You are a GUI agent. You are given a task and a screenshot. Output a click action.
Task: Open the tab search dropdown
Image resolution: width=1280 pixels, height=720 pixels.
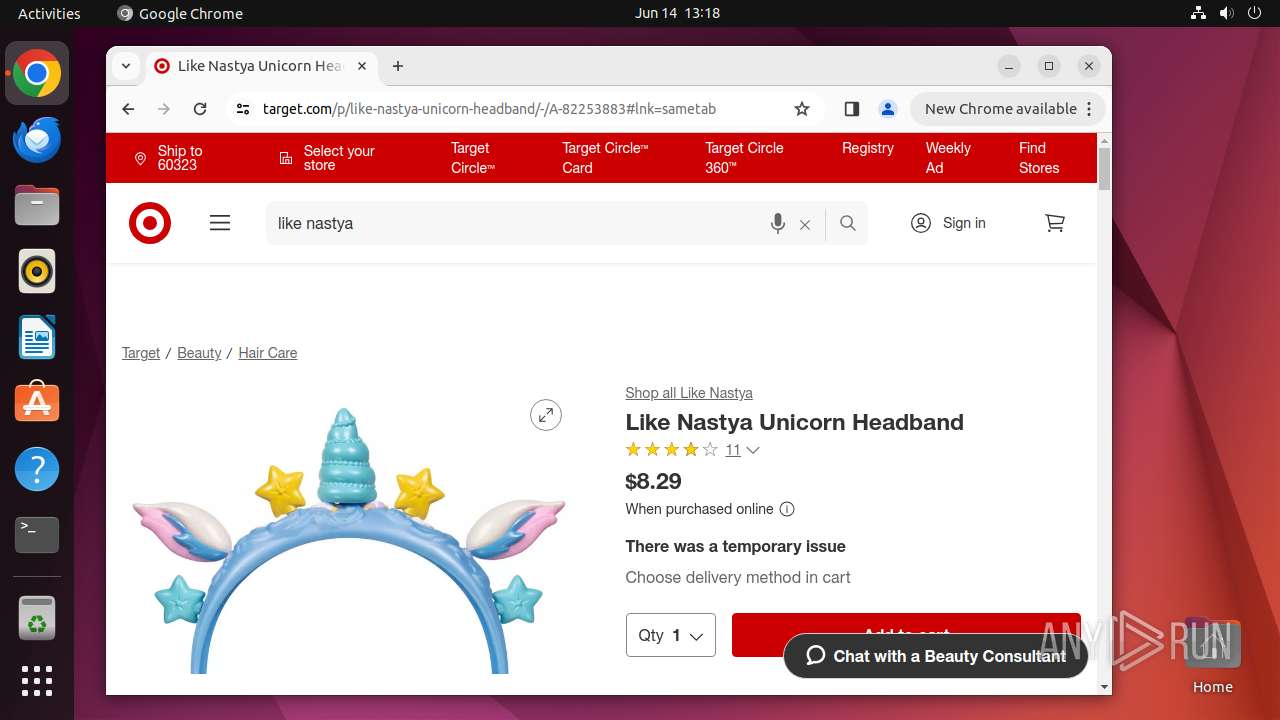tap(126, 66)
